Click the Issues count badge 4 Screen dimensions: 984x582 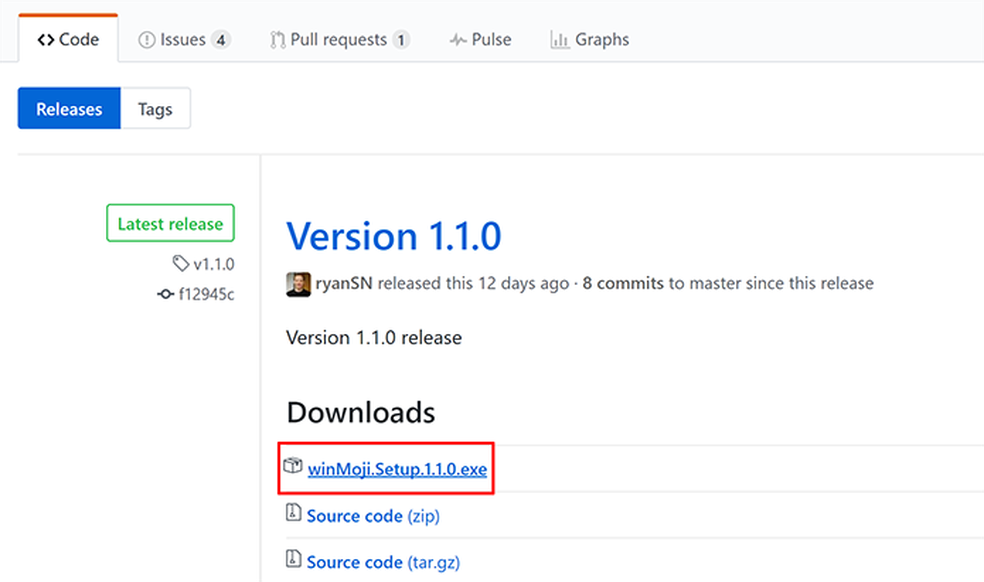click(221, 40)
